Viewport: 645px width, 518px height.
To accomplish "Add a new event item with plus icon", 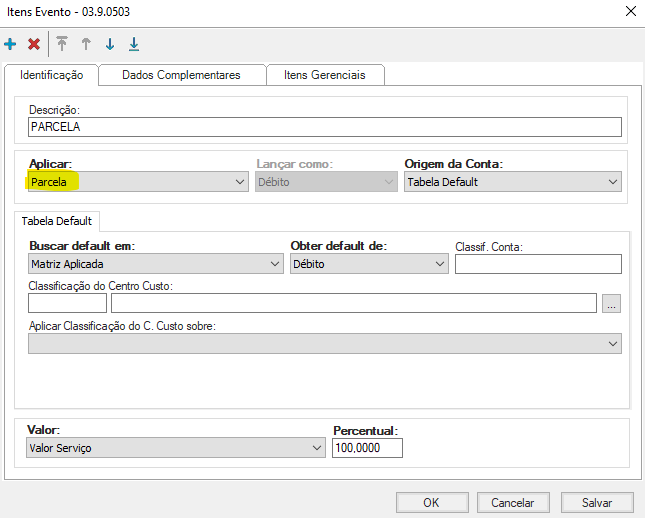I will tap(10, 44).
